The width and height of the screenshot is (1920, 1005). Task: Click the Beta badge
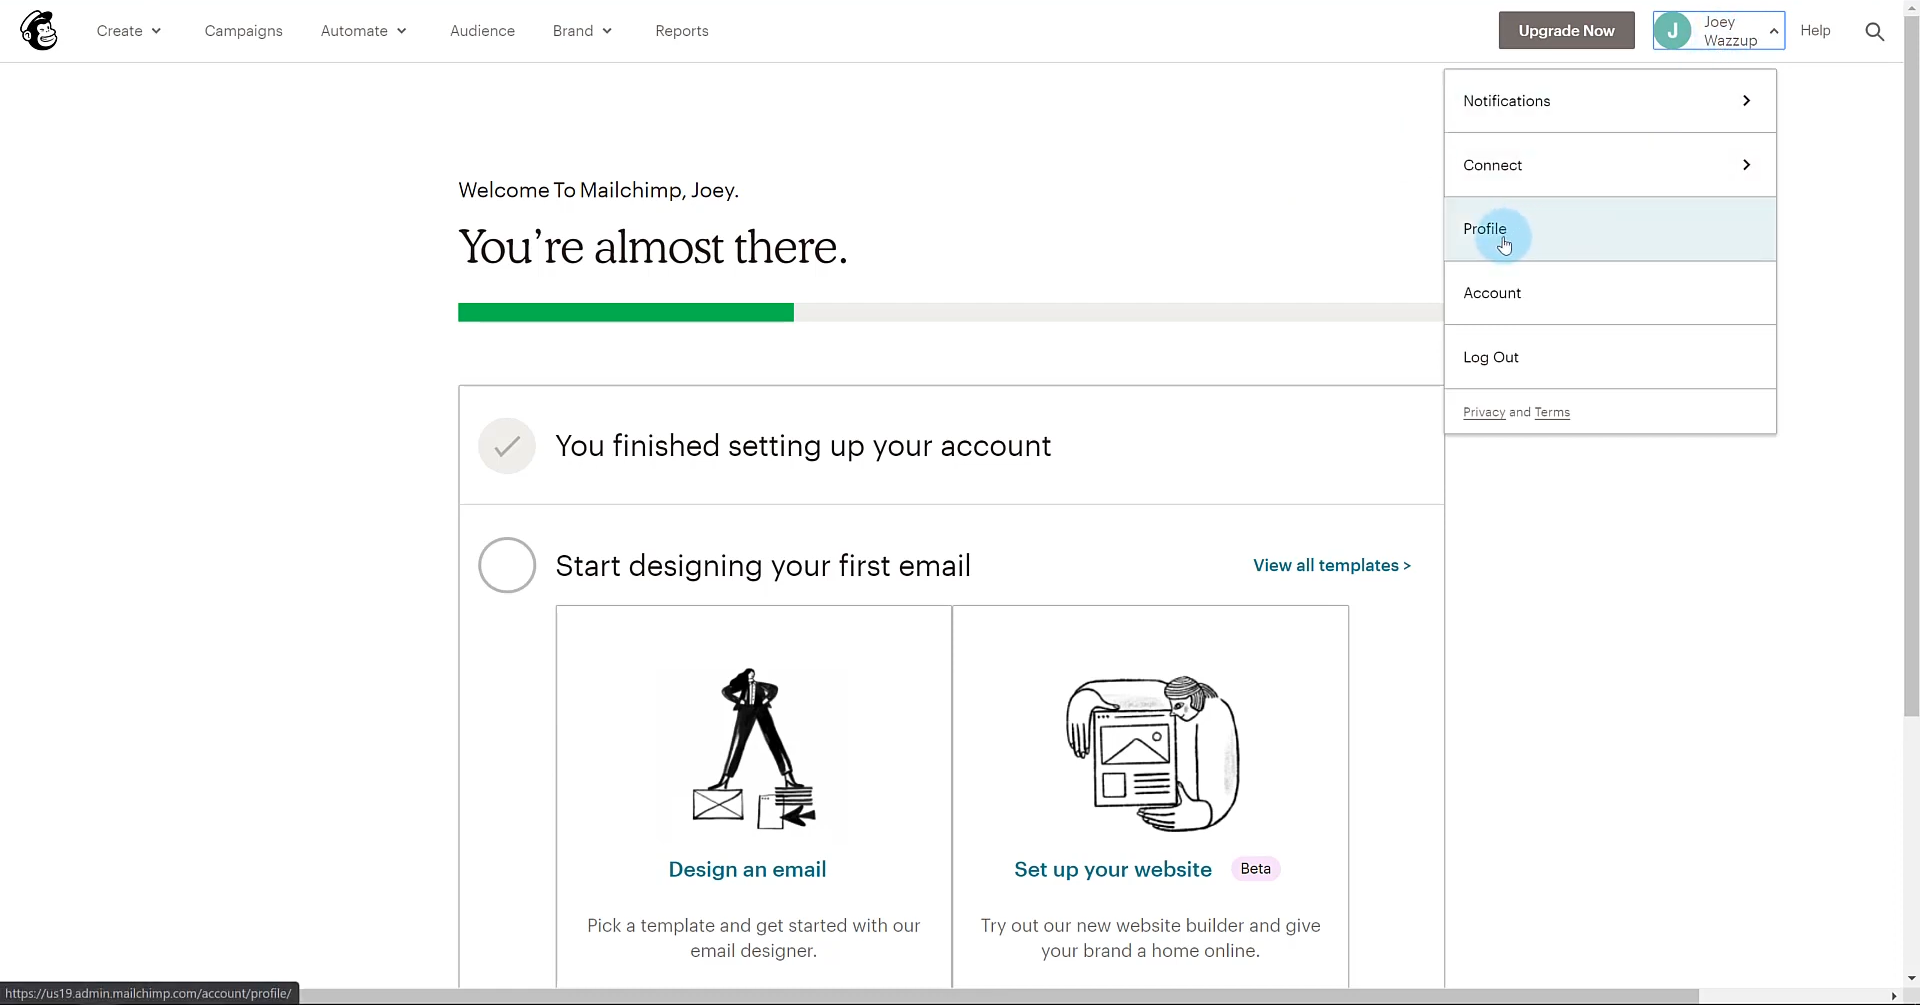pos(1255,869)
